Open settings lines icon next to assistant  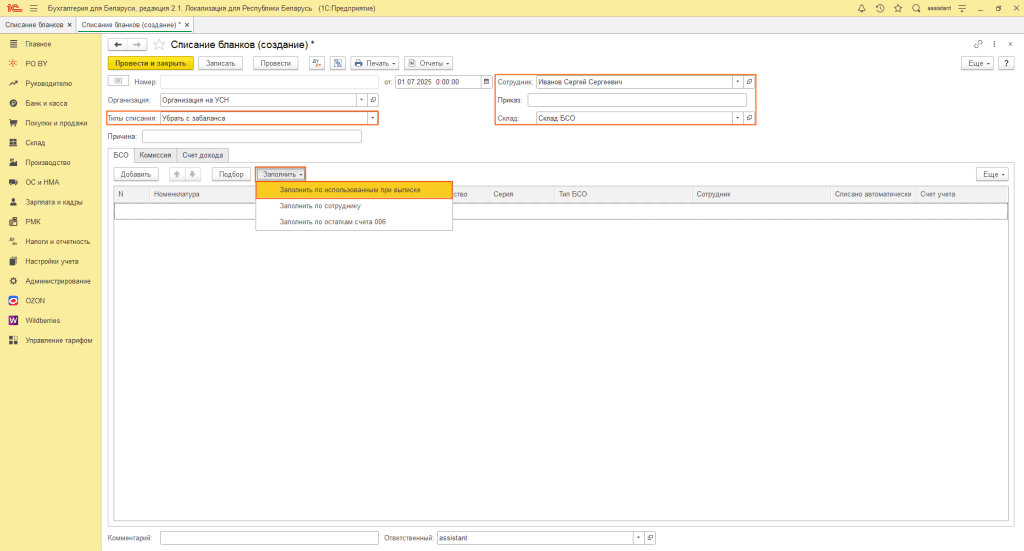(x=962, y=8)
